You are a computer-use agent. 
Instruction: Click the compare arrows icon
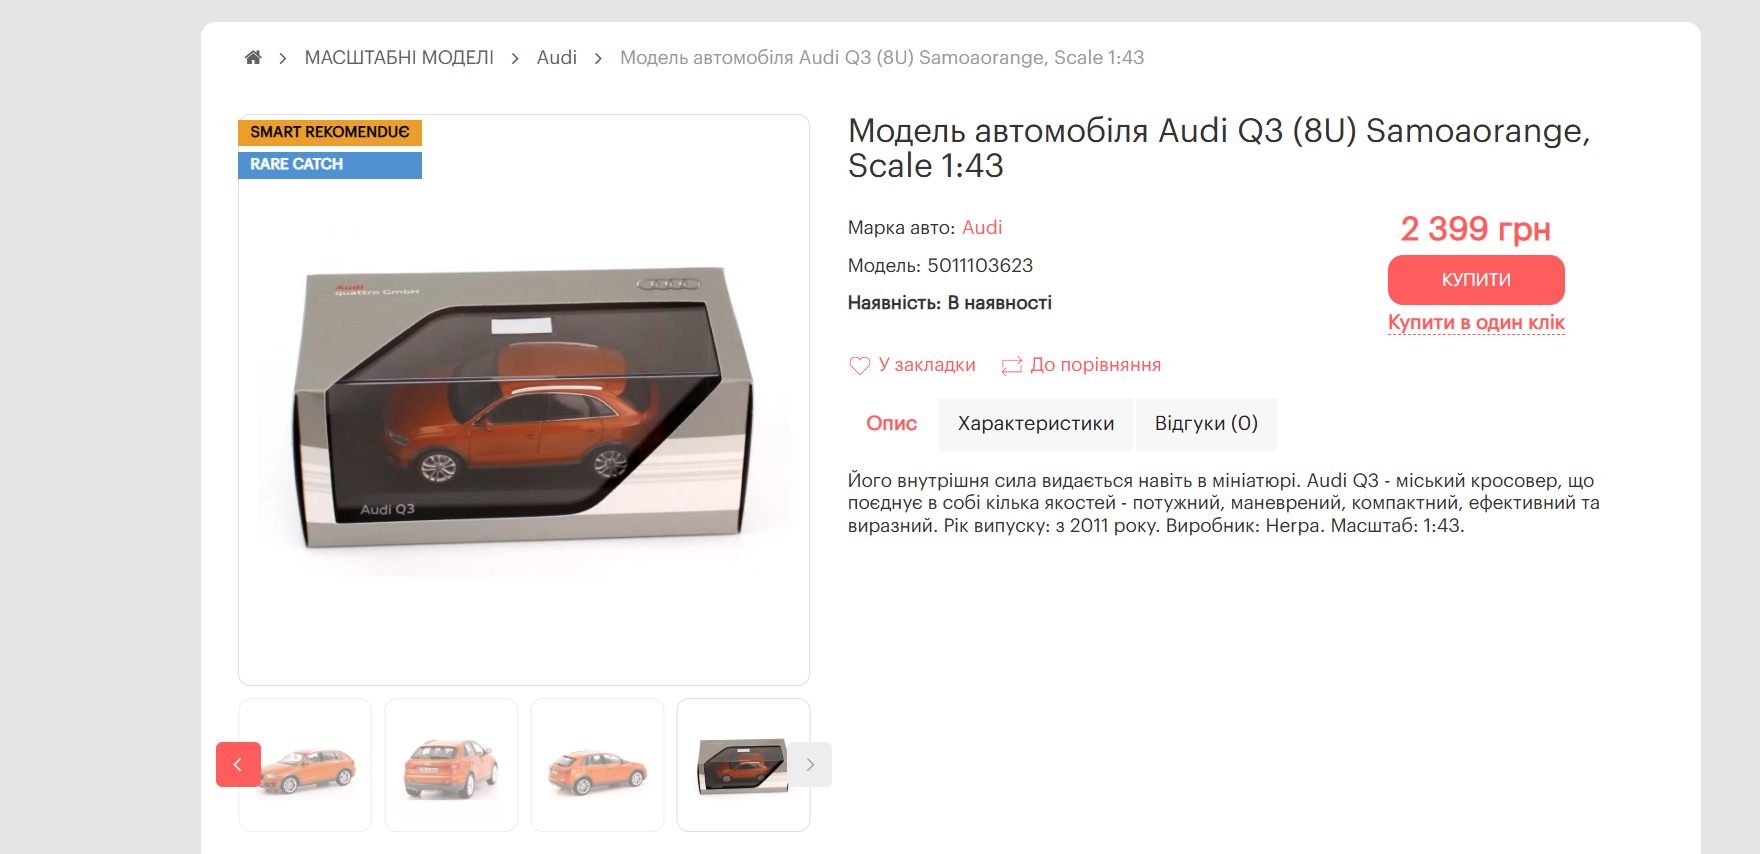[x=1012, y=366]
